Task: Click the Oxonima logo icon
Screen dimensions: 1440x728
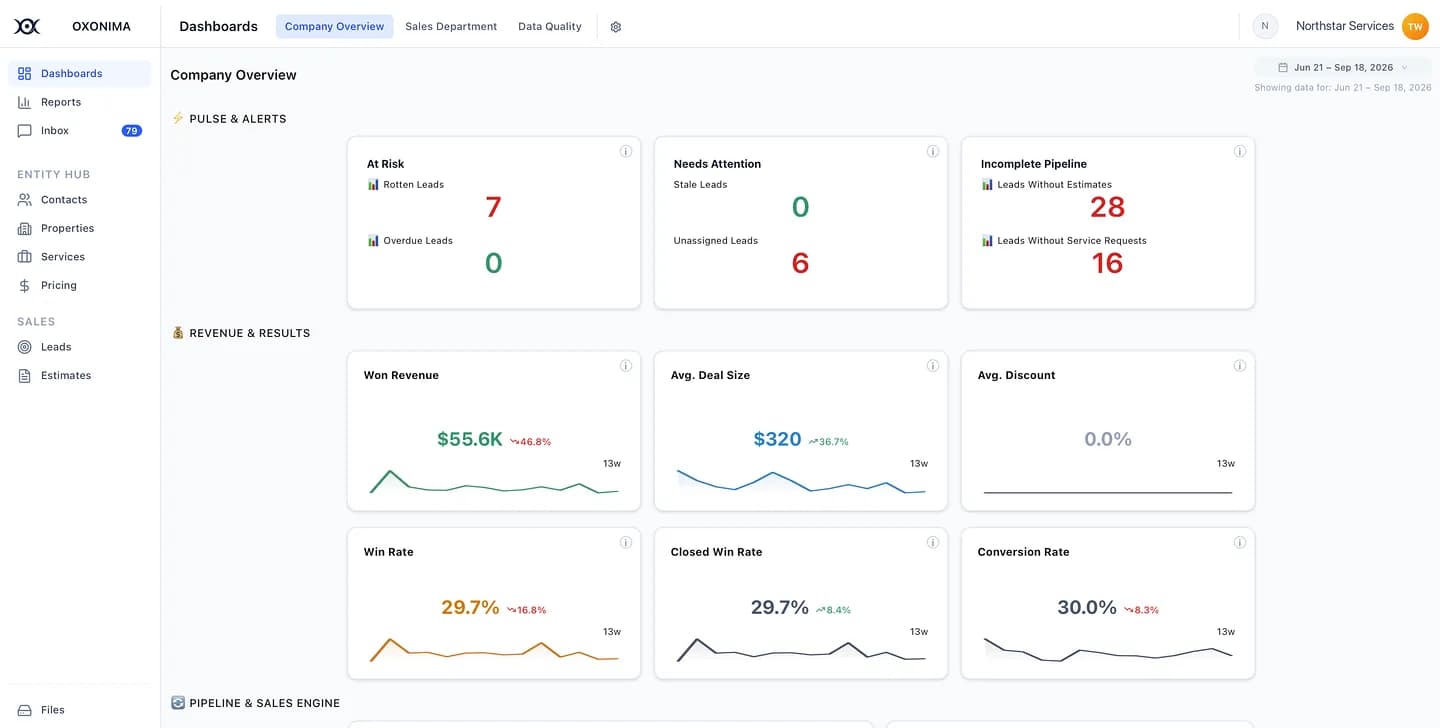Action: [27, 26]
